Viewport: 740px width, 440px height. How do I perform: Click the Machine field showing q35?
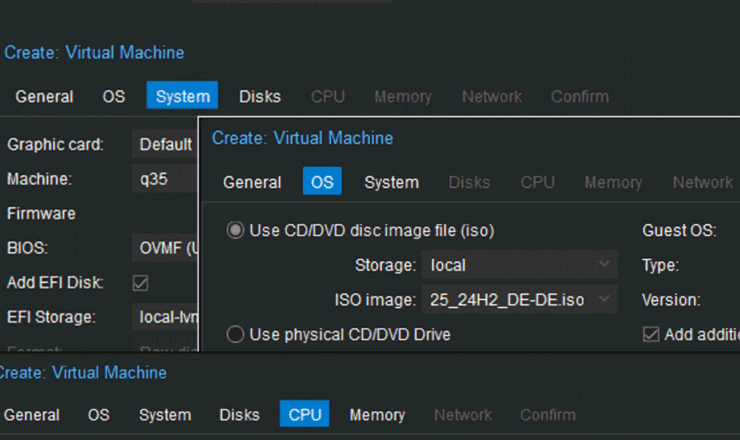(x=166, y=179)
